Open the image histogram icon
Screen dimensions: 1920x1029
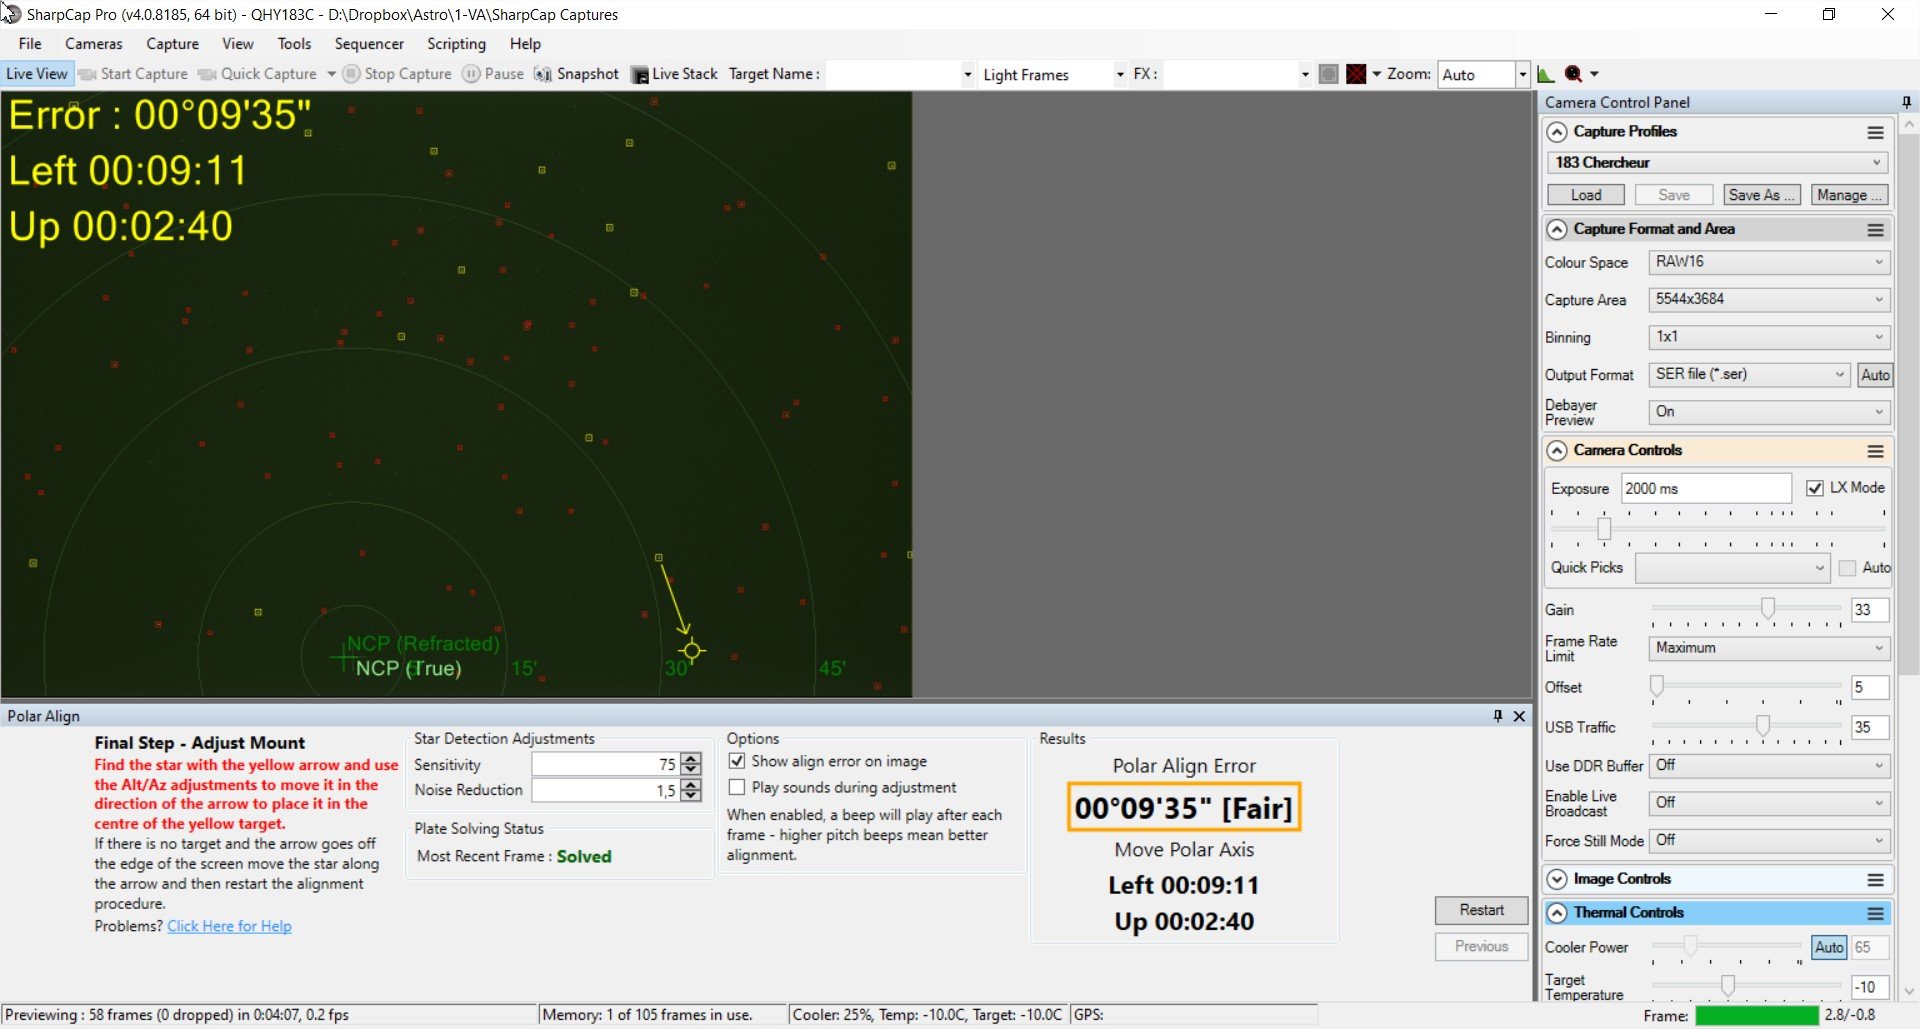click(1545, 74)
